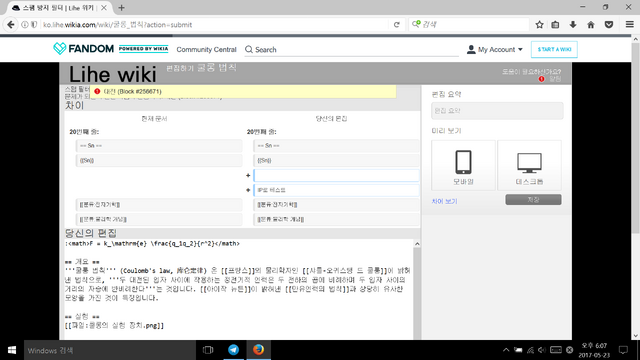The width and height of the screenshot is (640, 360).
Task: Open Task View on the taskbar
Action: point(208,350)
